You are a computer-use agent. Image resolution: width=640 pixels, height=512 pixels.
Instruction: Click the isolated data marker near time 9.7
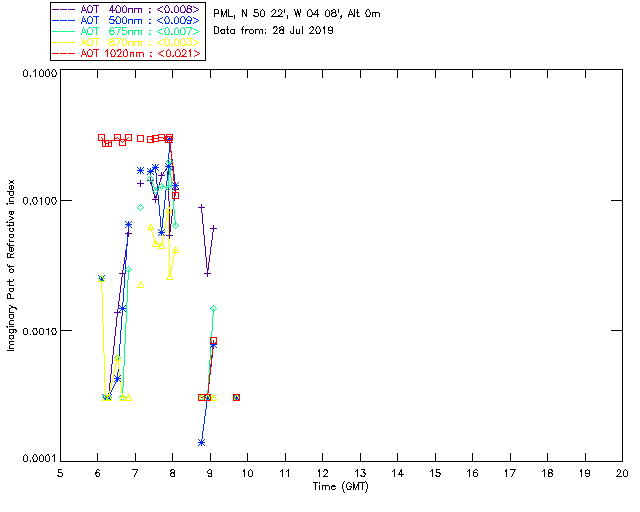pos(236,397)
